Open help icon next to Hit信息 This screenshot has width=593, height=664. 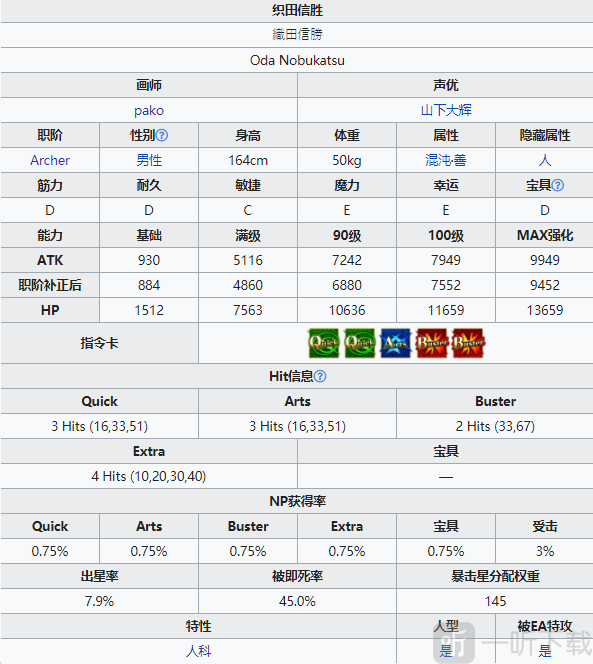click(320, 376)
